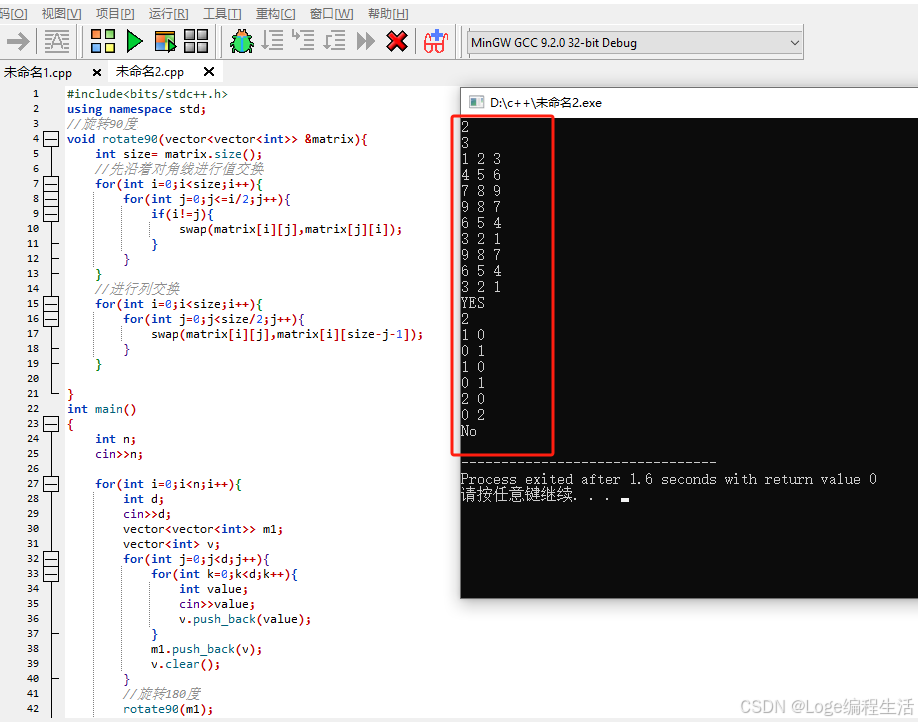918x722 pixels.
Task: Start debugging with the green bug icon
Action: click(242, 42)
